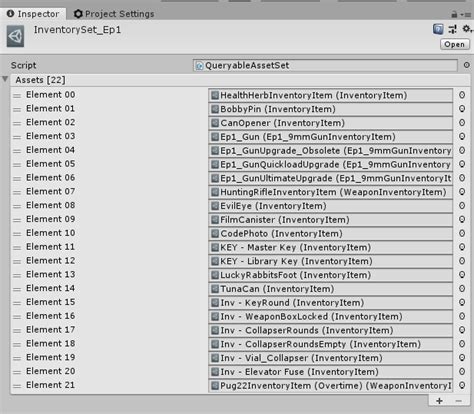Open the object picker for HuntingRifleInventoryItem
Image resolution: width=474 pixels, height=414 pixels.
coord(462,192)
